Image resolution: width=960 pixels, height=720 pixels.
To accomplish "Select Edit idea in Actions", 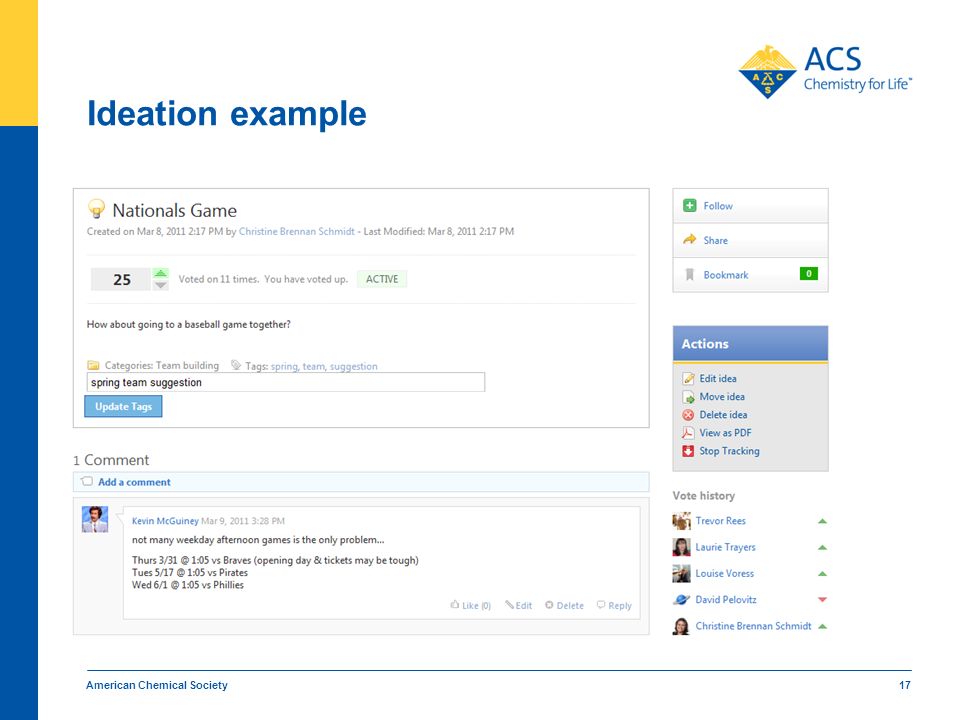I will click(718, 378).
